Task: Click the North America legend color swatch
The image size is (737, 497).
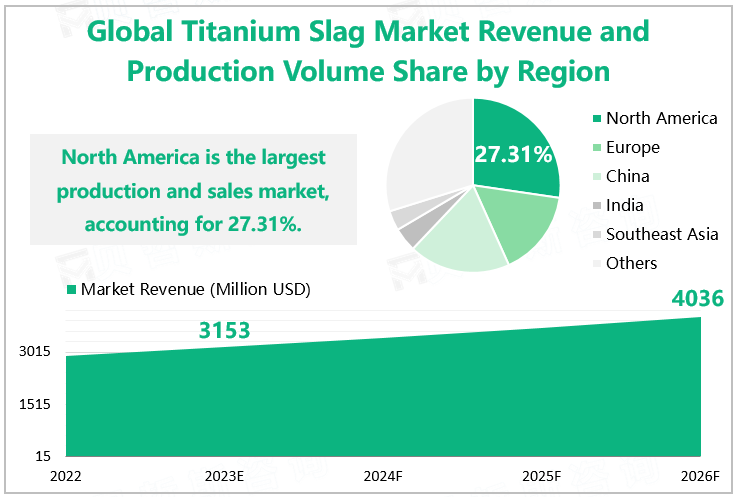Action: (596, 119)
